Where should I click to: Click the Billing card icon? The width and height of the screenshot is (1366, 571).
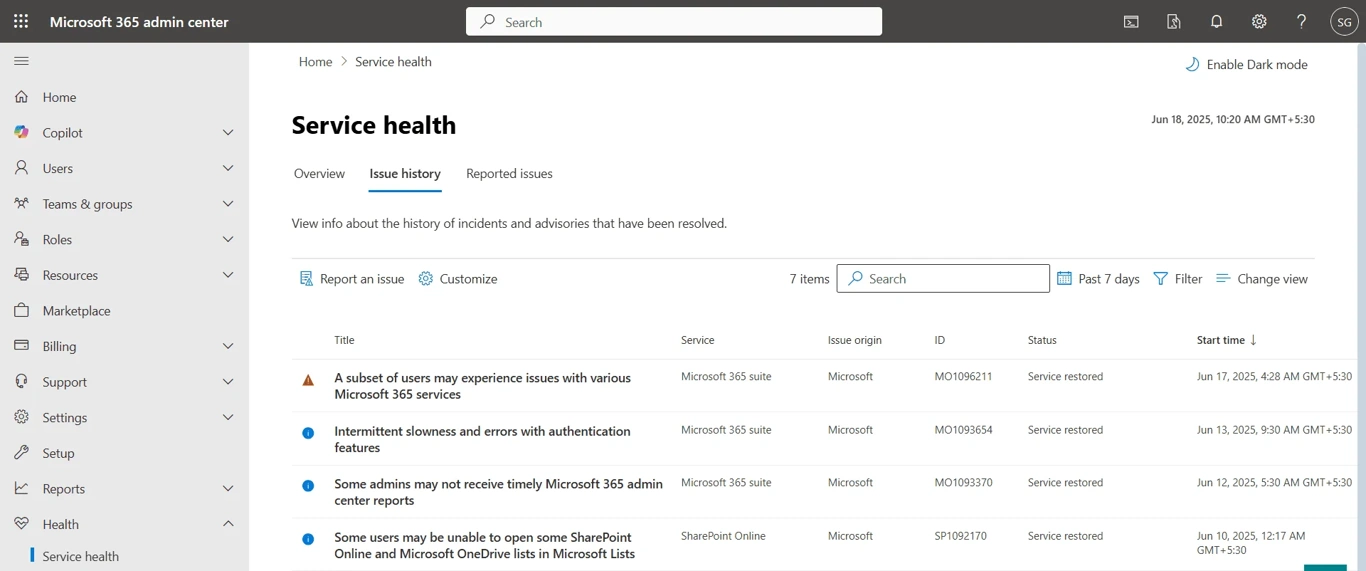pyautogui.click(x=21, y=345)
